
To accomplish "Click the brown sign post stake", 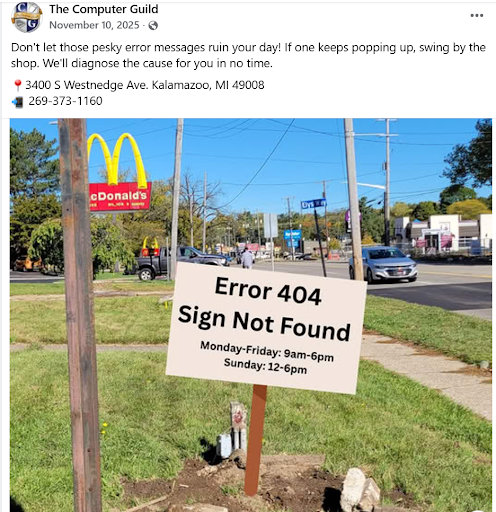I will coord(256,440).
